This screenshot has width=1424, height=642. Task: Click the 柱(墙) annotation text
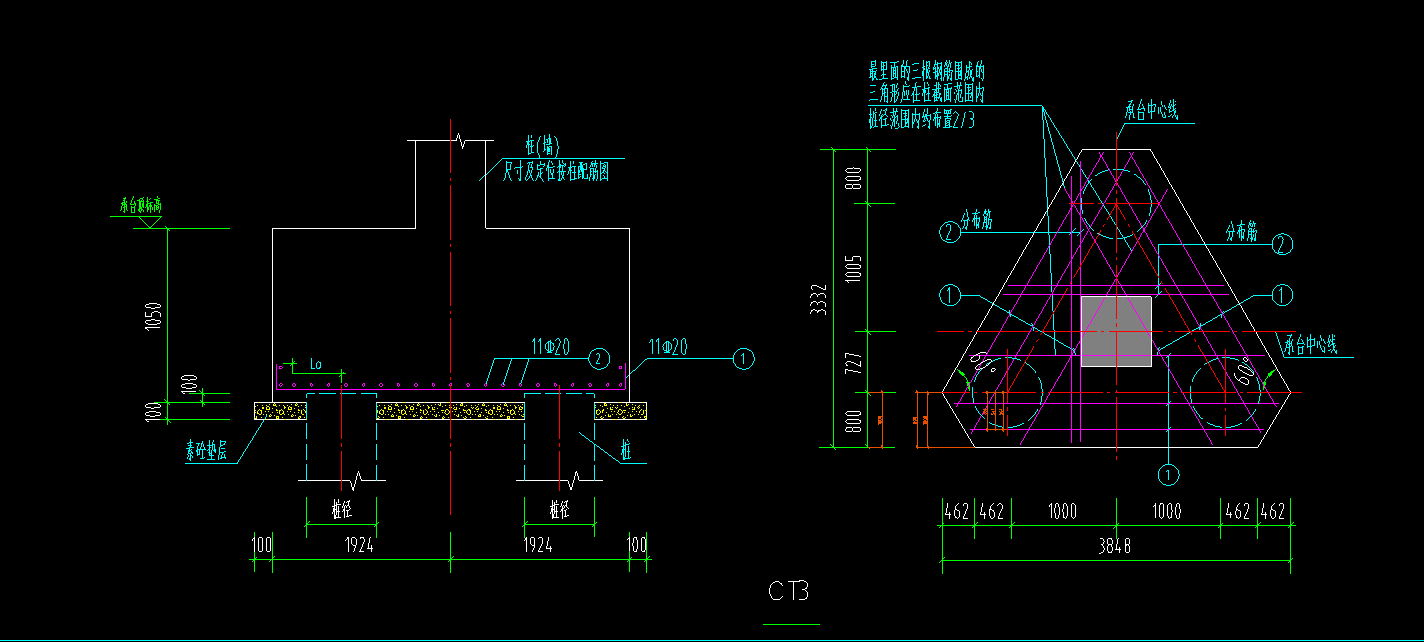point(543,146)
